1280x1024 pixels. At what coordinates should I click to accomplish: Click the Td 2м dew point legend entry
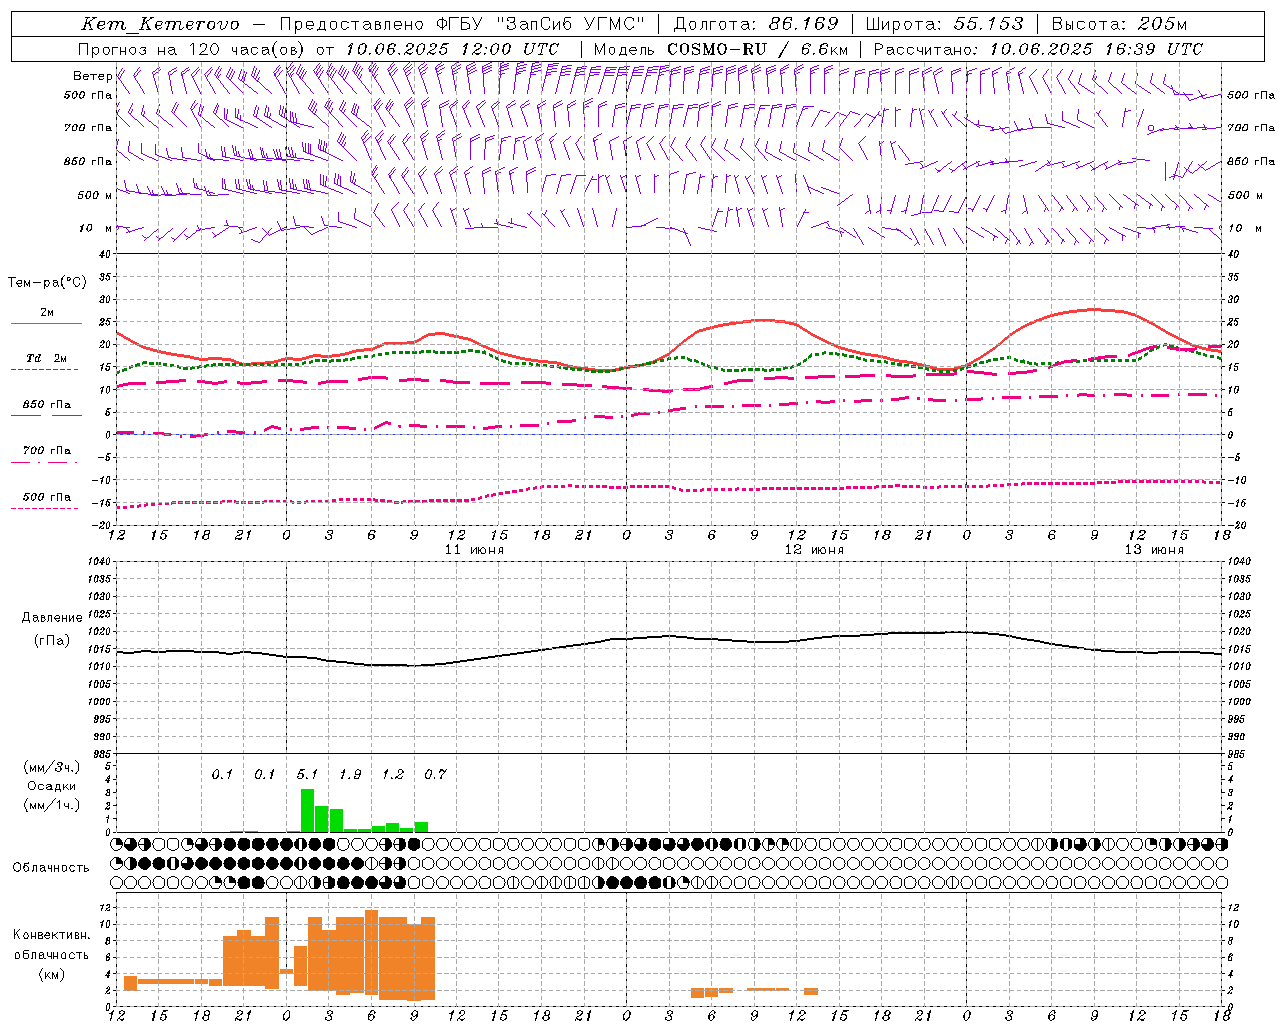click(x=46, y=358)
